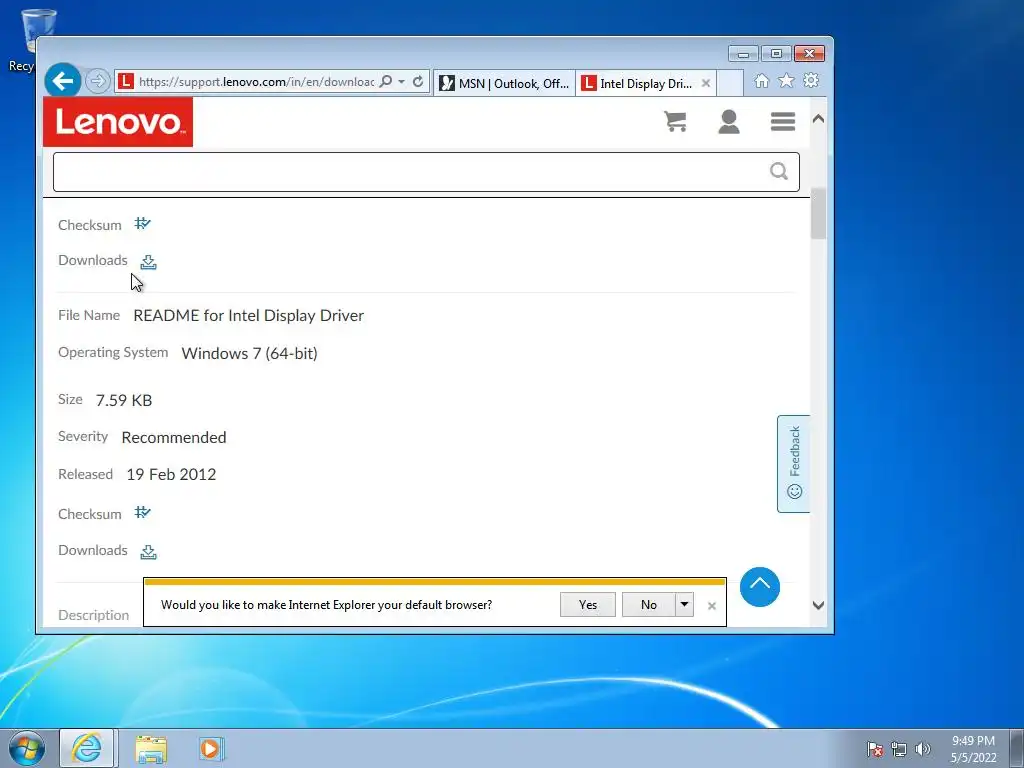1024x768 pixels.
Task: Click the vertical scrollbar thumb
Action: point(818,214)
